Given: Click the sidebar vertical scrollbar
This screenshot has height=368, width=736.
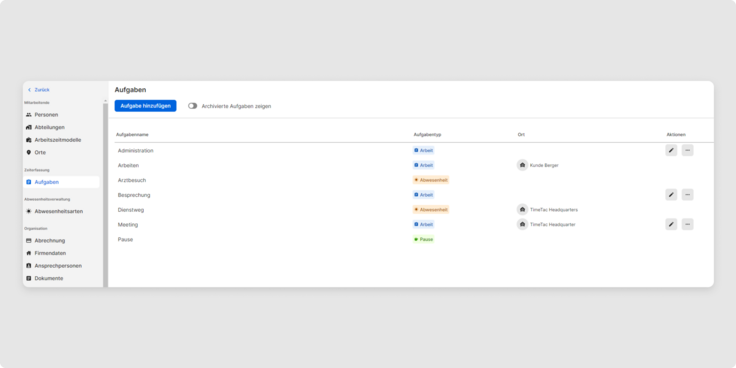Looking at the screenshot, I should [x=105, y=195].
